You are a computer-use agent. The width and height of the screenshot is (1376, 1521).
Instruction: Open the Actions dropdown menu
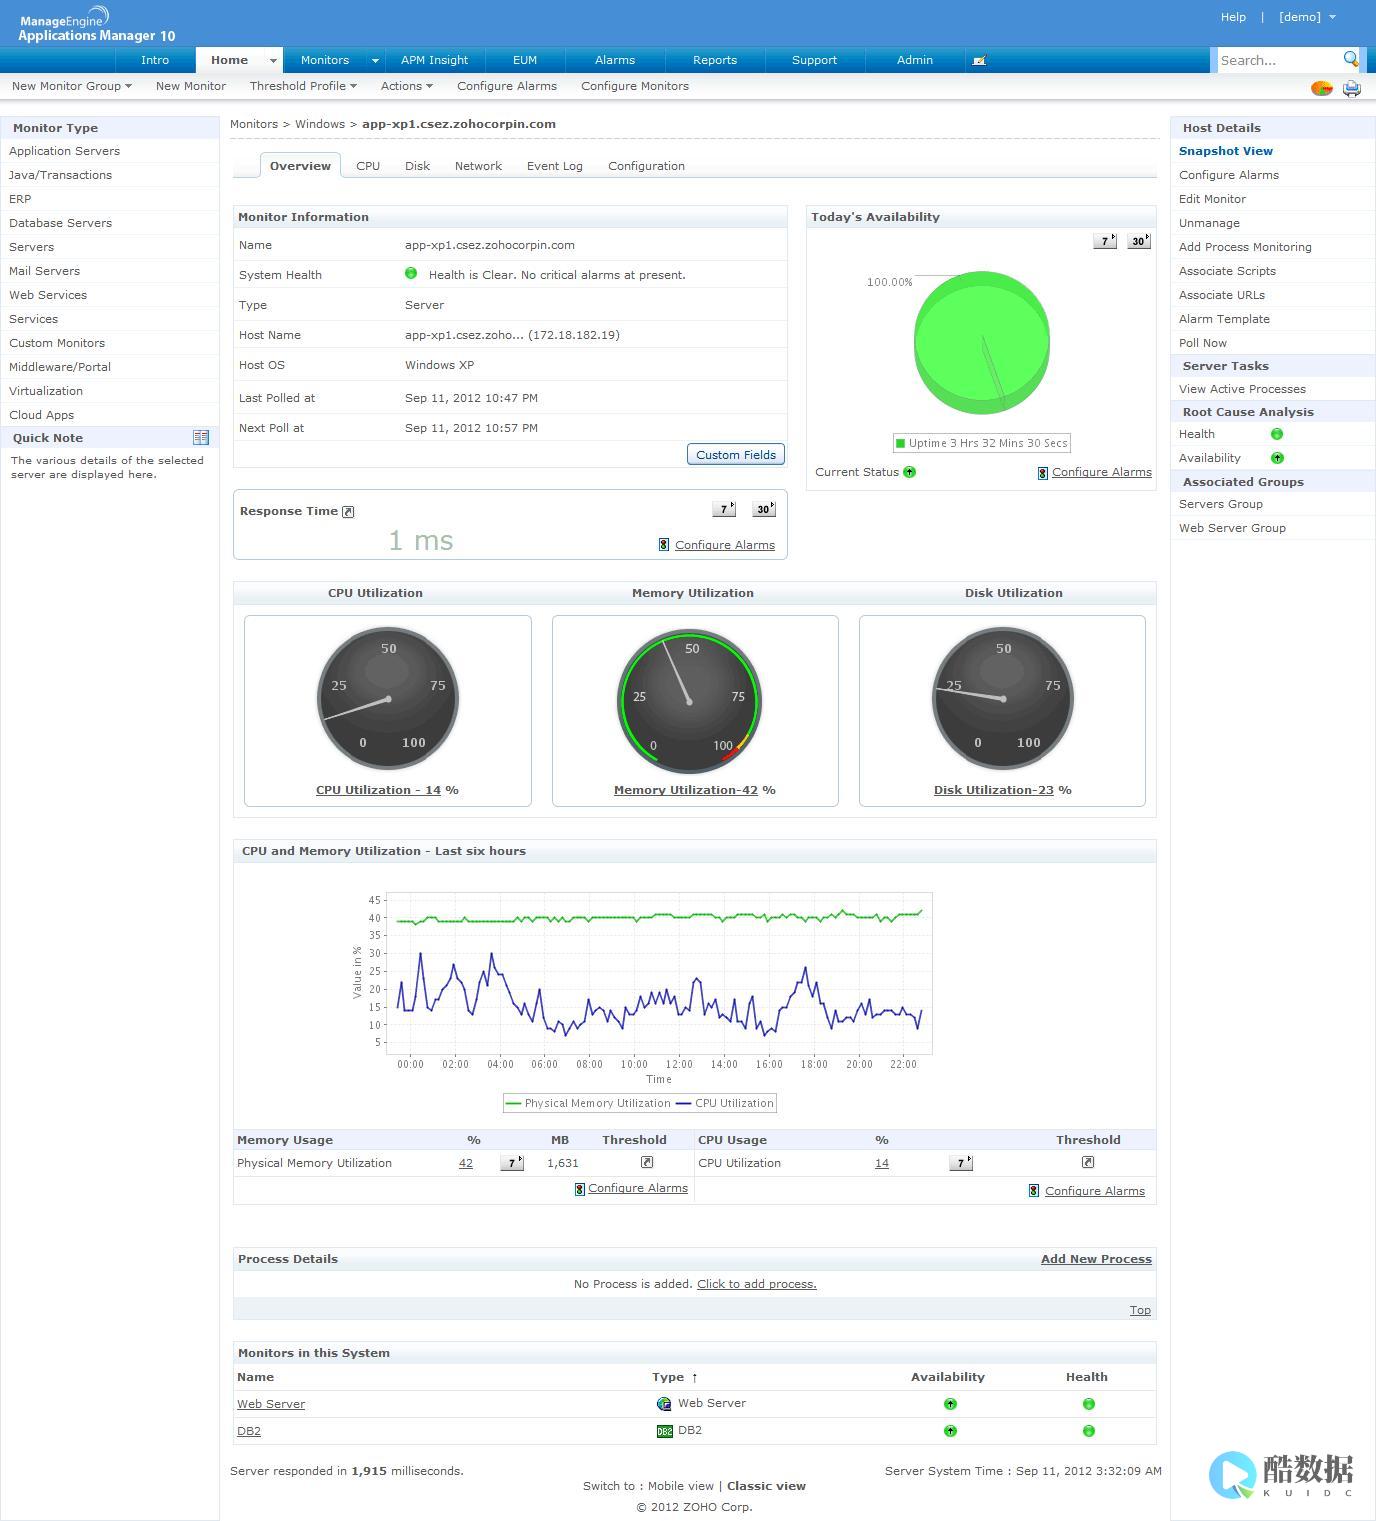click(406, 86)
